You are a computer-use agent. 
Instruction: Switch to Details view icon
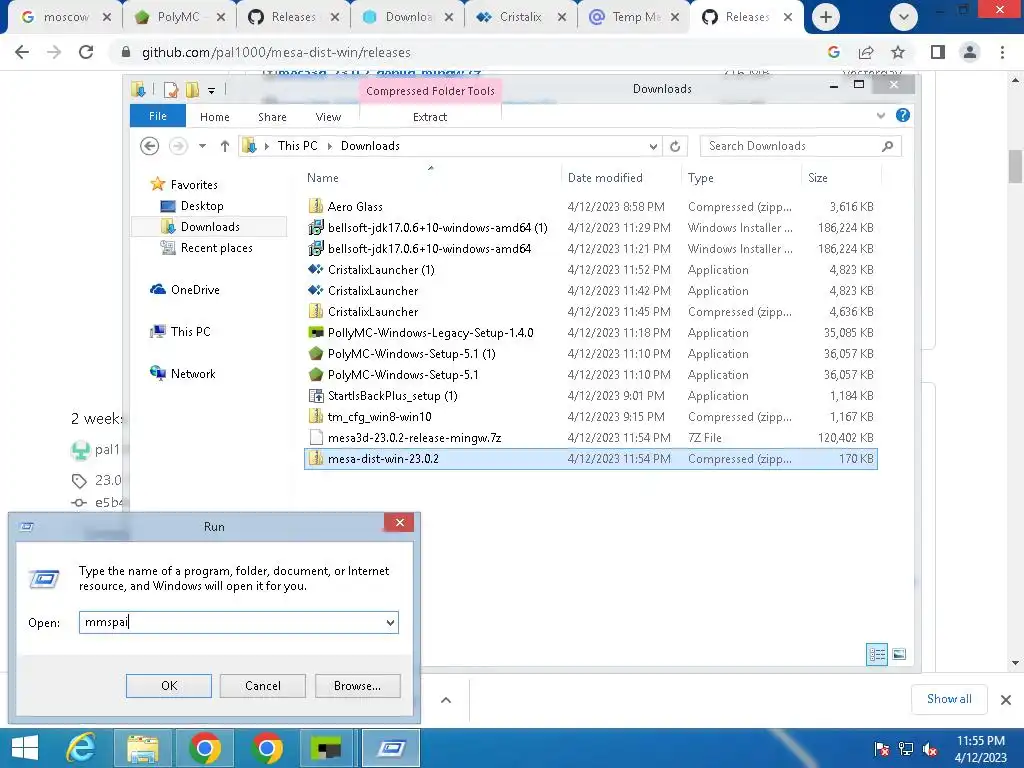coord(876,654)
